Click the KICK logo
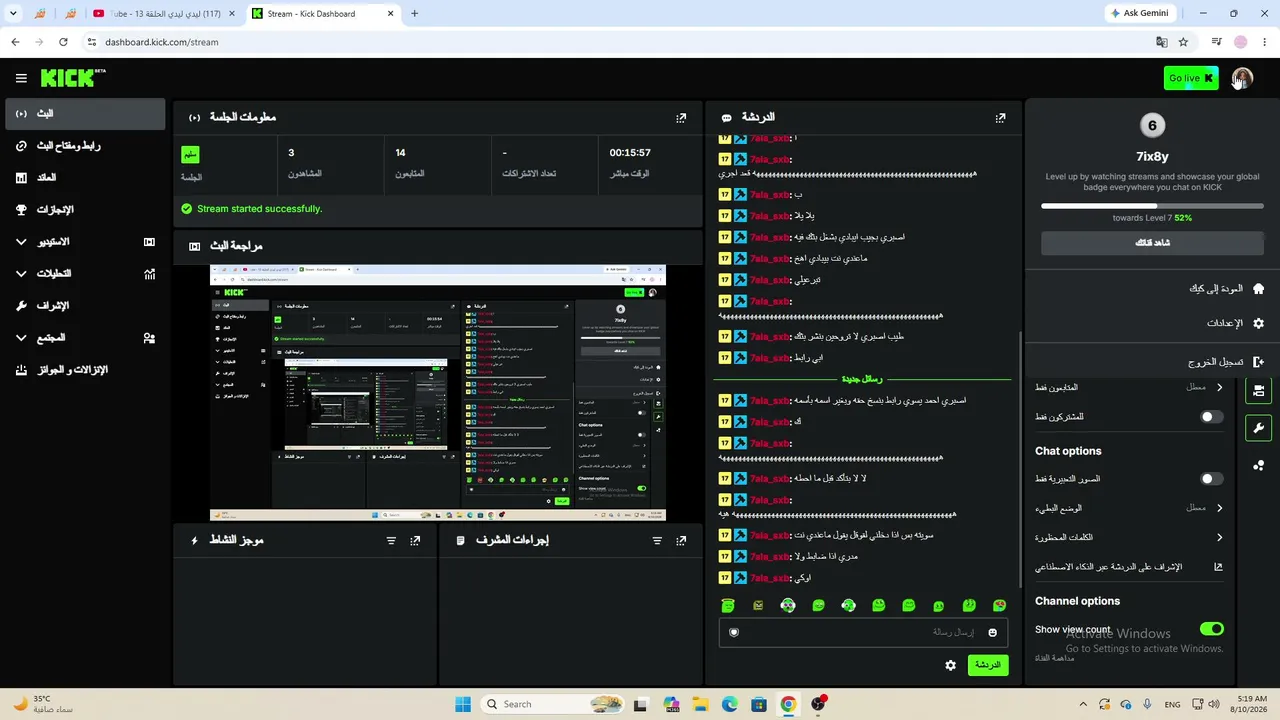1280x720 pixels. tap(73, 78)
